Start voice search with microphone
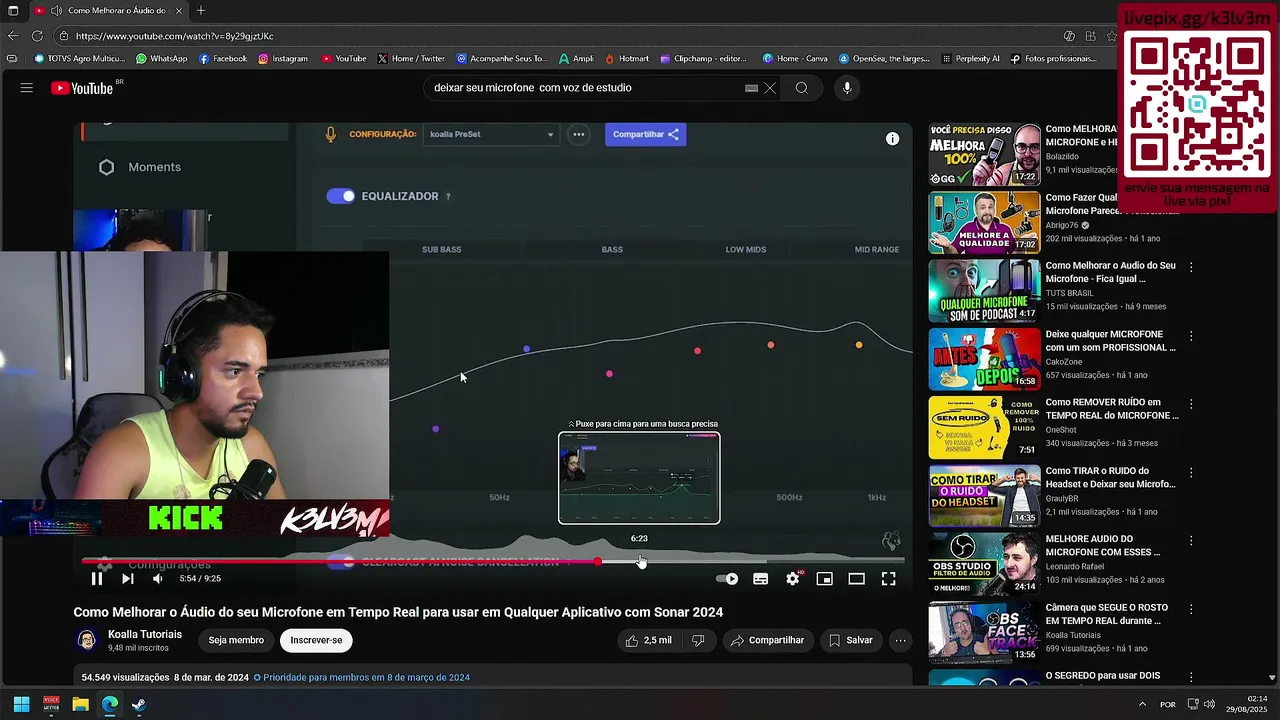 click(x=847, y=88)
